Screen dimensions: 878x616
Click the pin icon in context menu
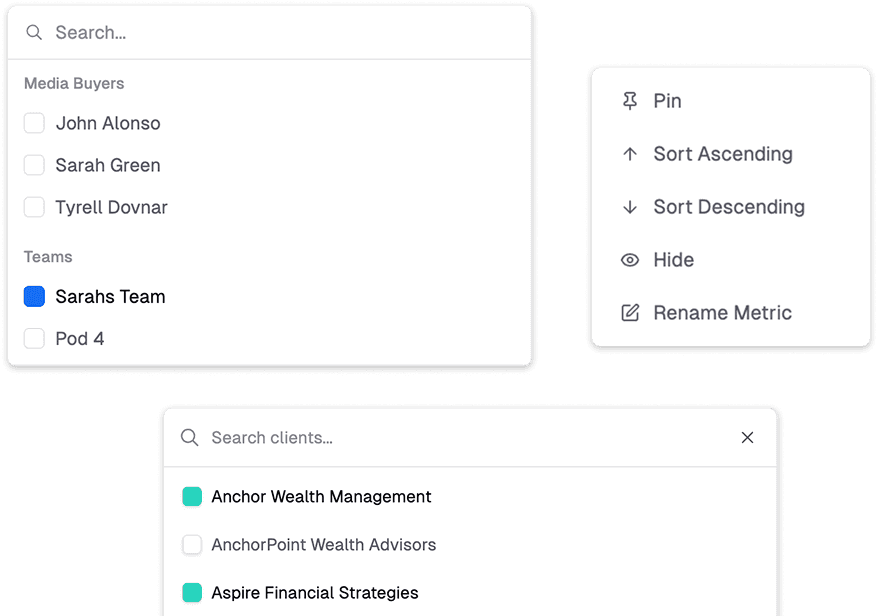630,101
